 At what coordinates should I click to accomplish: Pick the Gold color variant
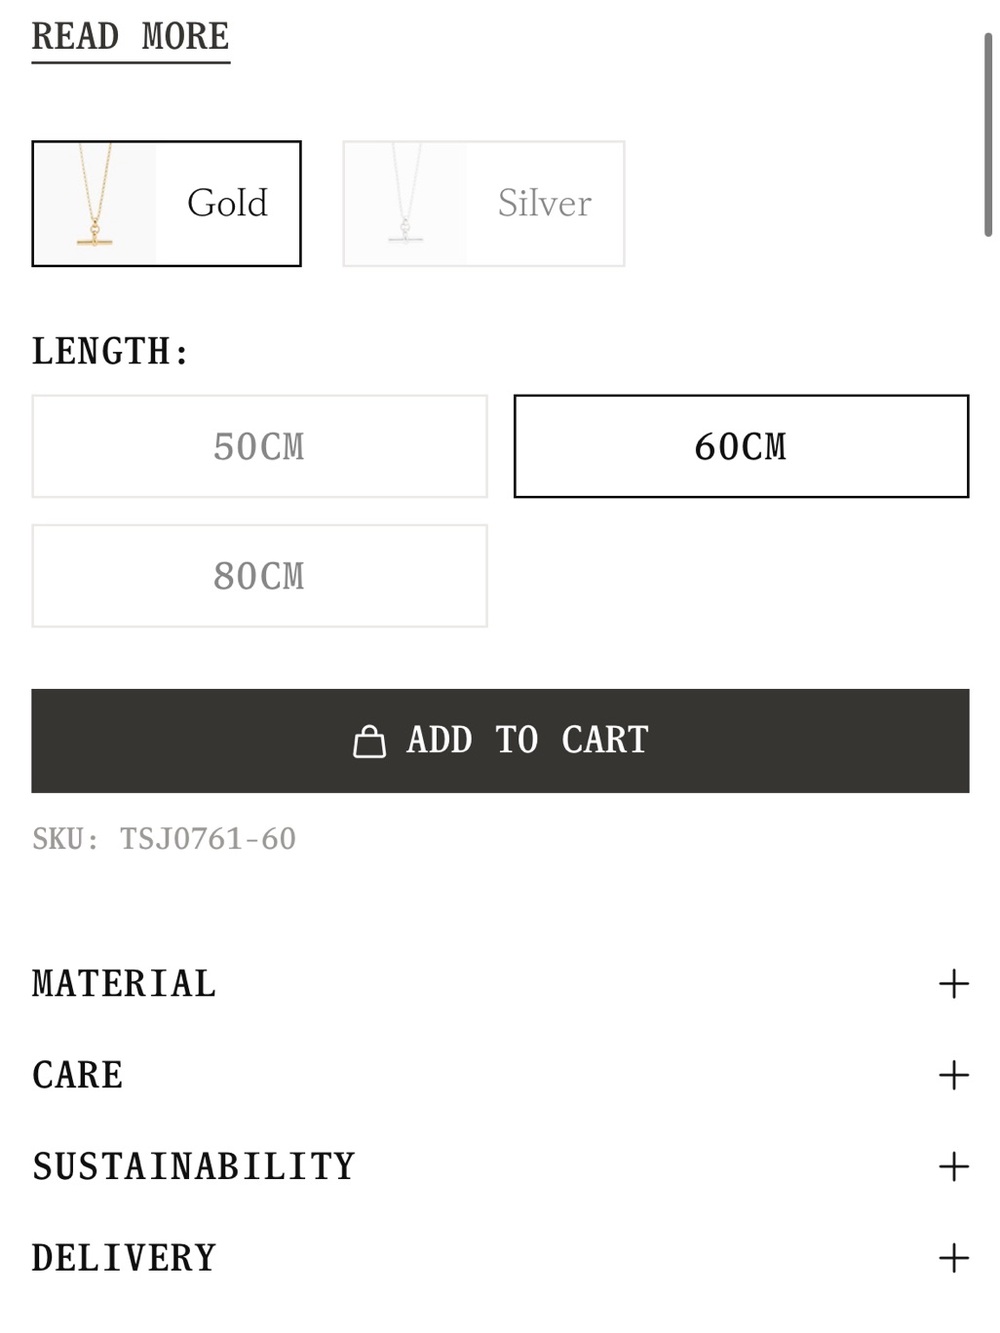[166, 204]
